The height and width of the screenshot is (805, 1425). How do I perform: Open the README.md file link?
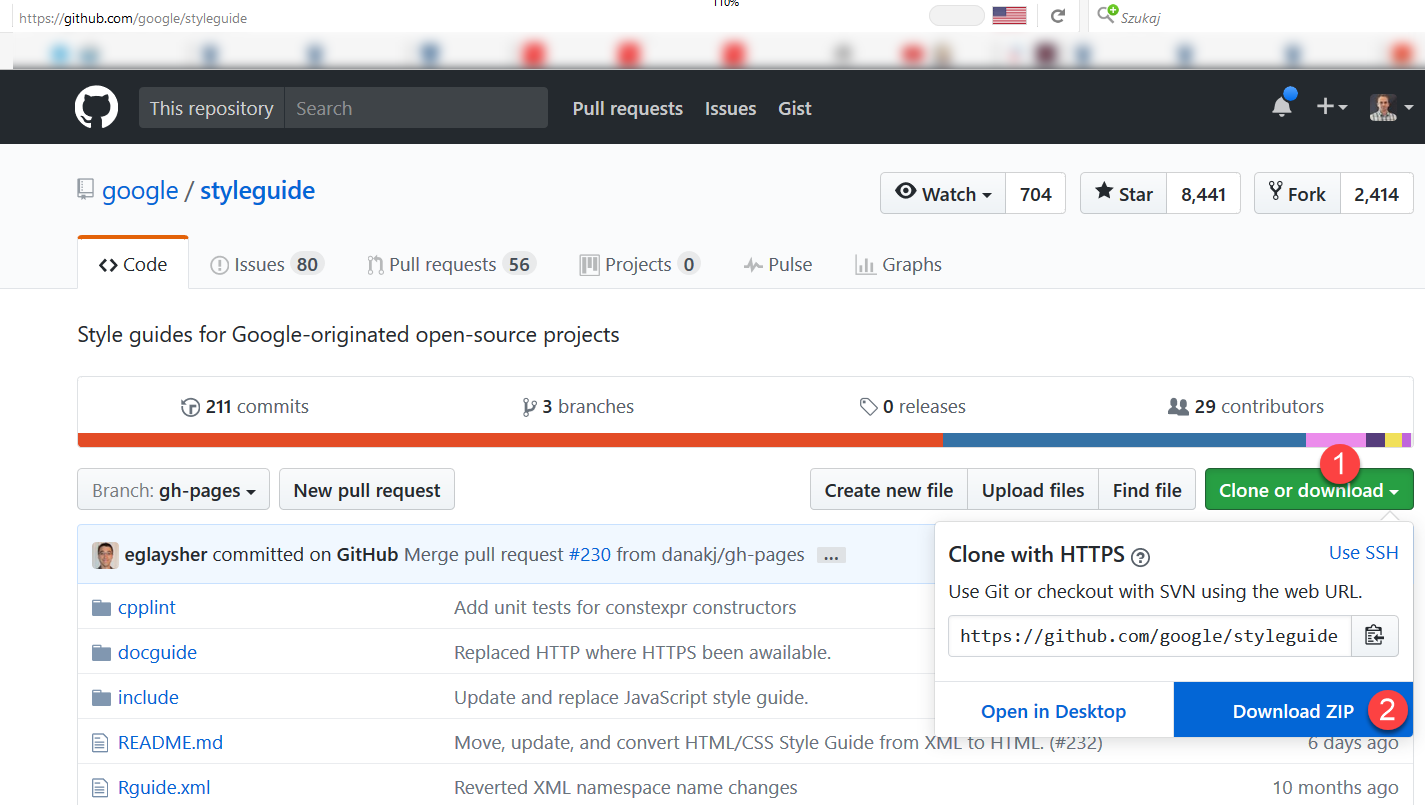pos(170,743)
